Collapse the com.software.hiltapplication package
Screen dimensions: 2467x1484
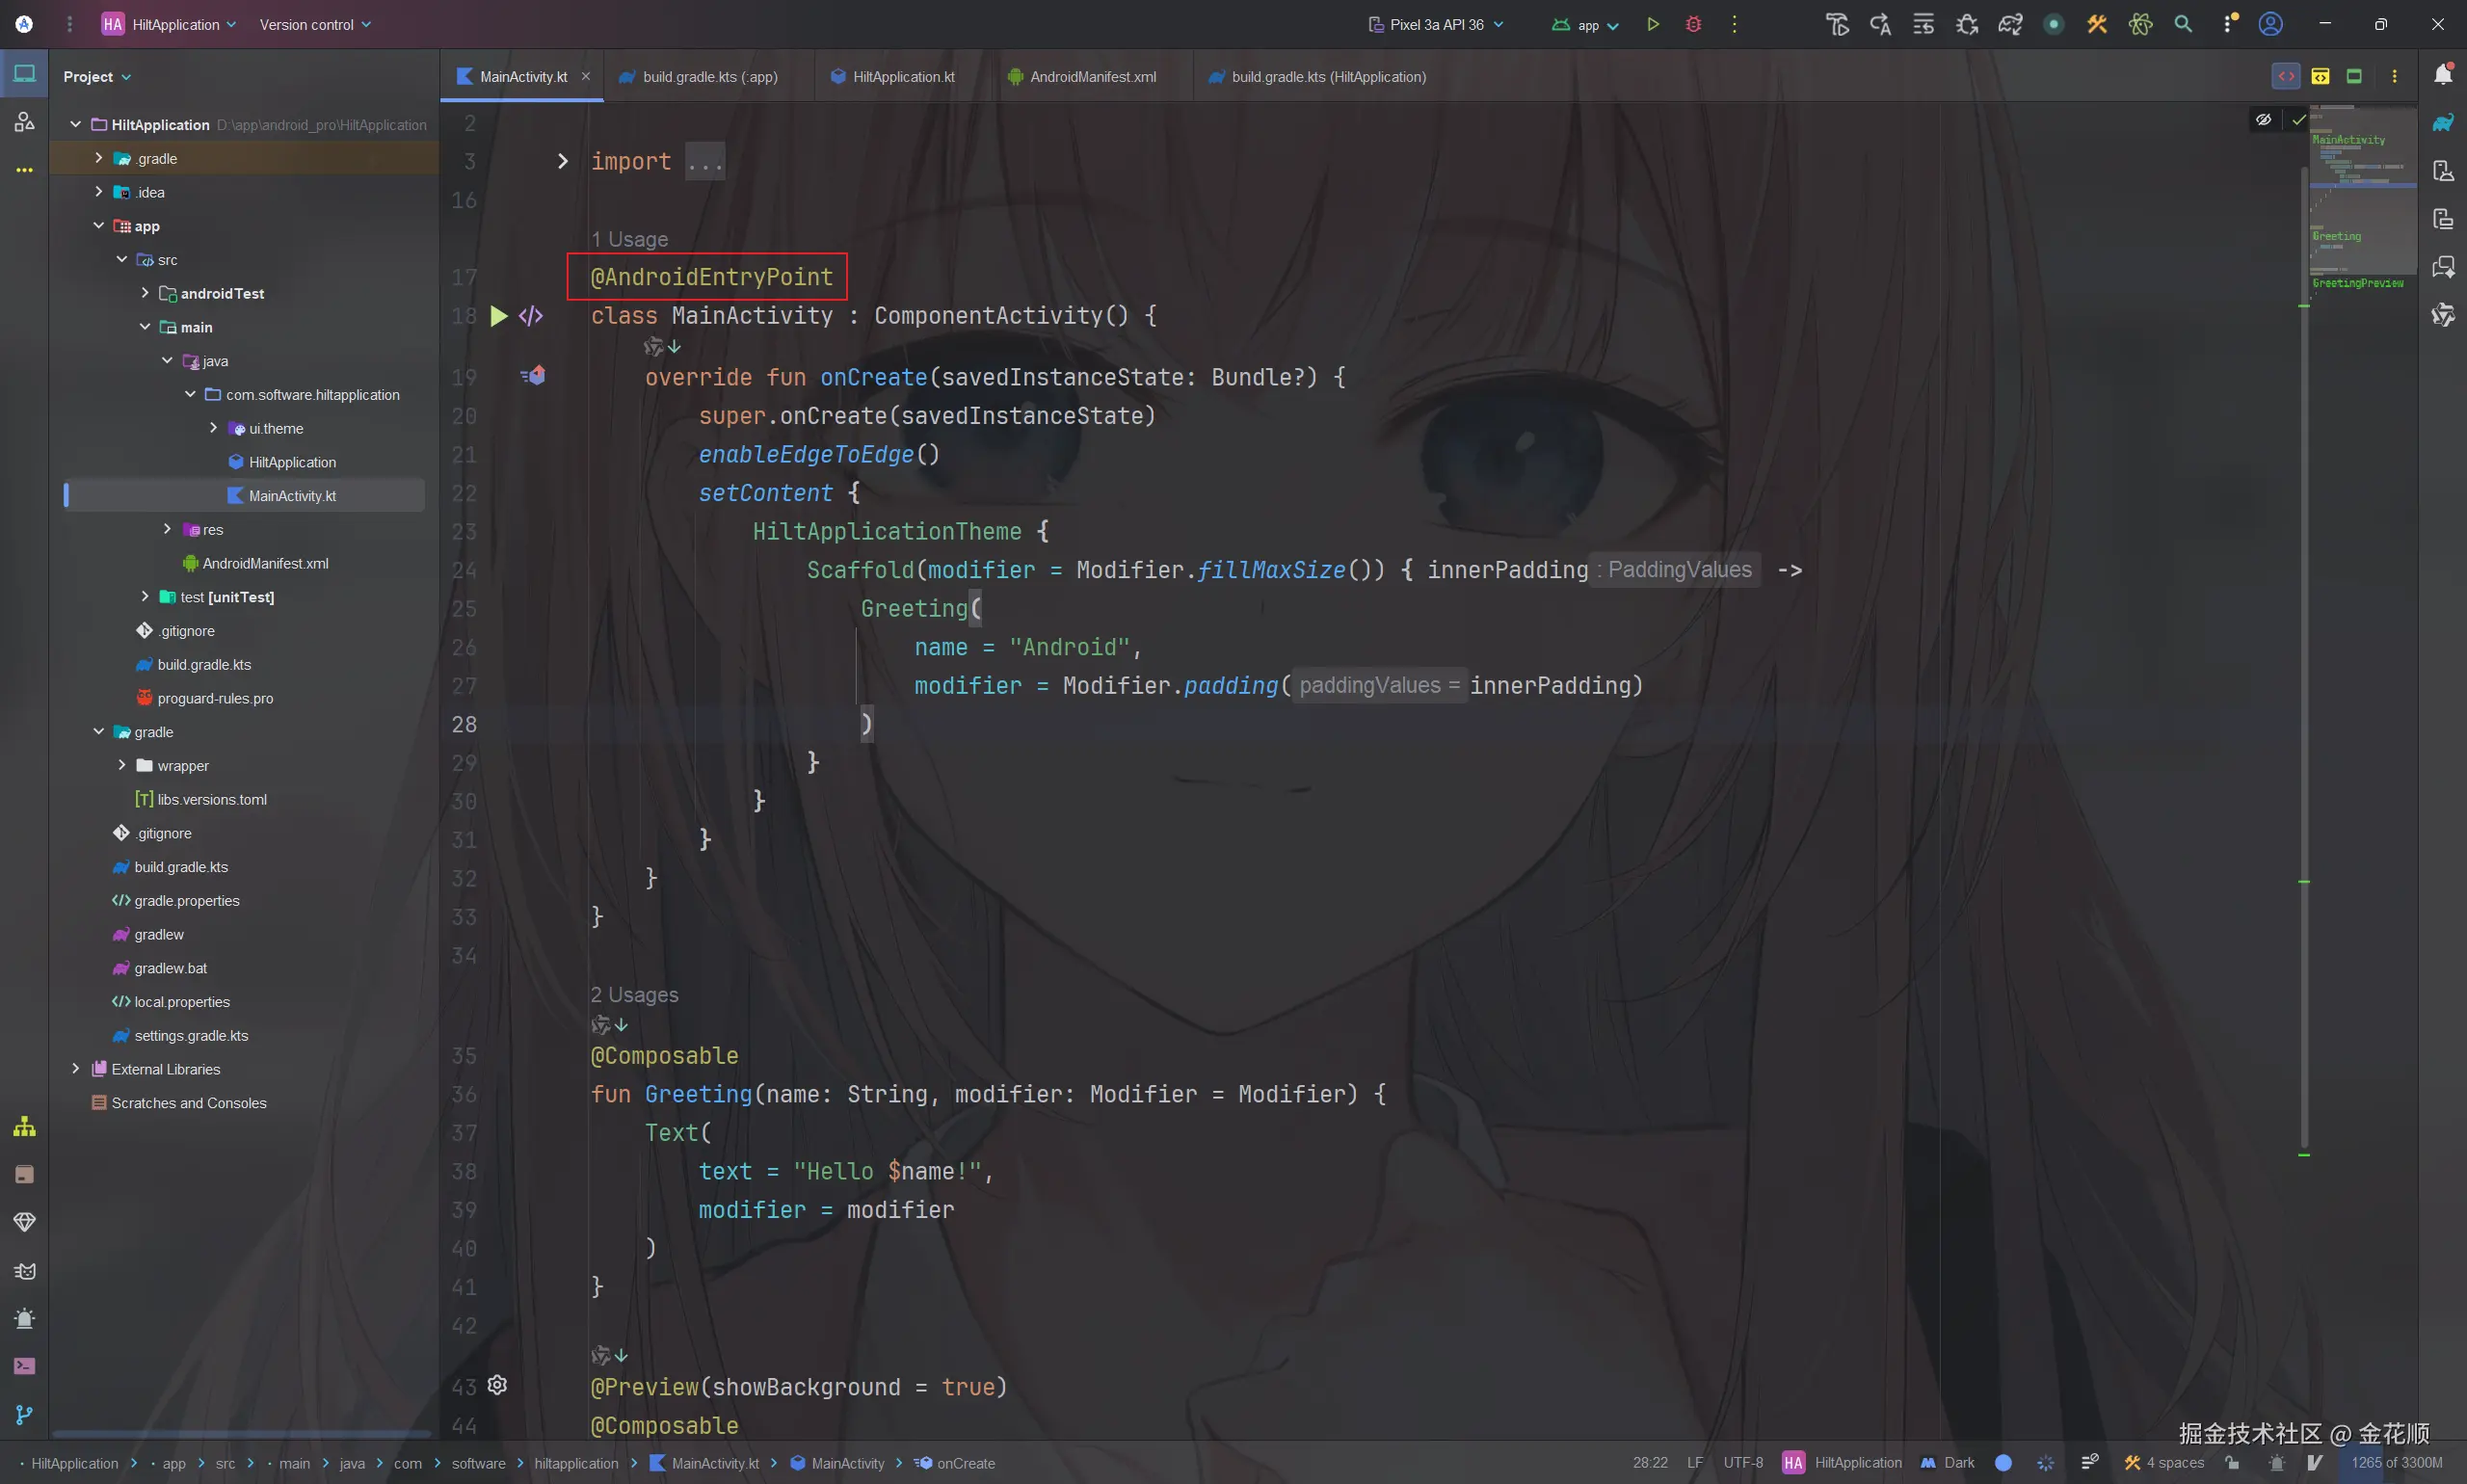tap(189, 394)
